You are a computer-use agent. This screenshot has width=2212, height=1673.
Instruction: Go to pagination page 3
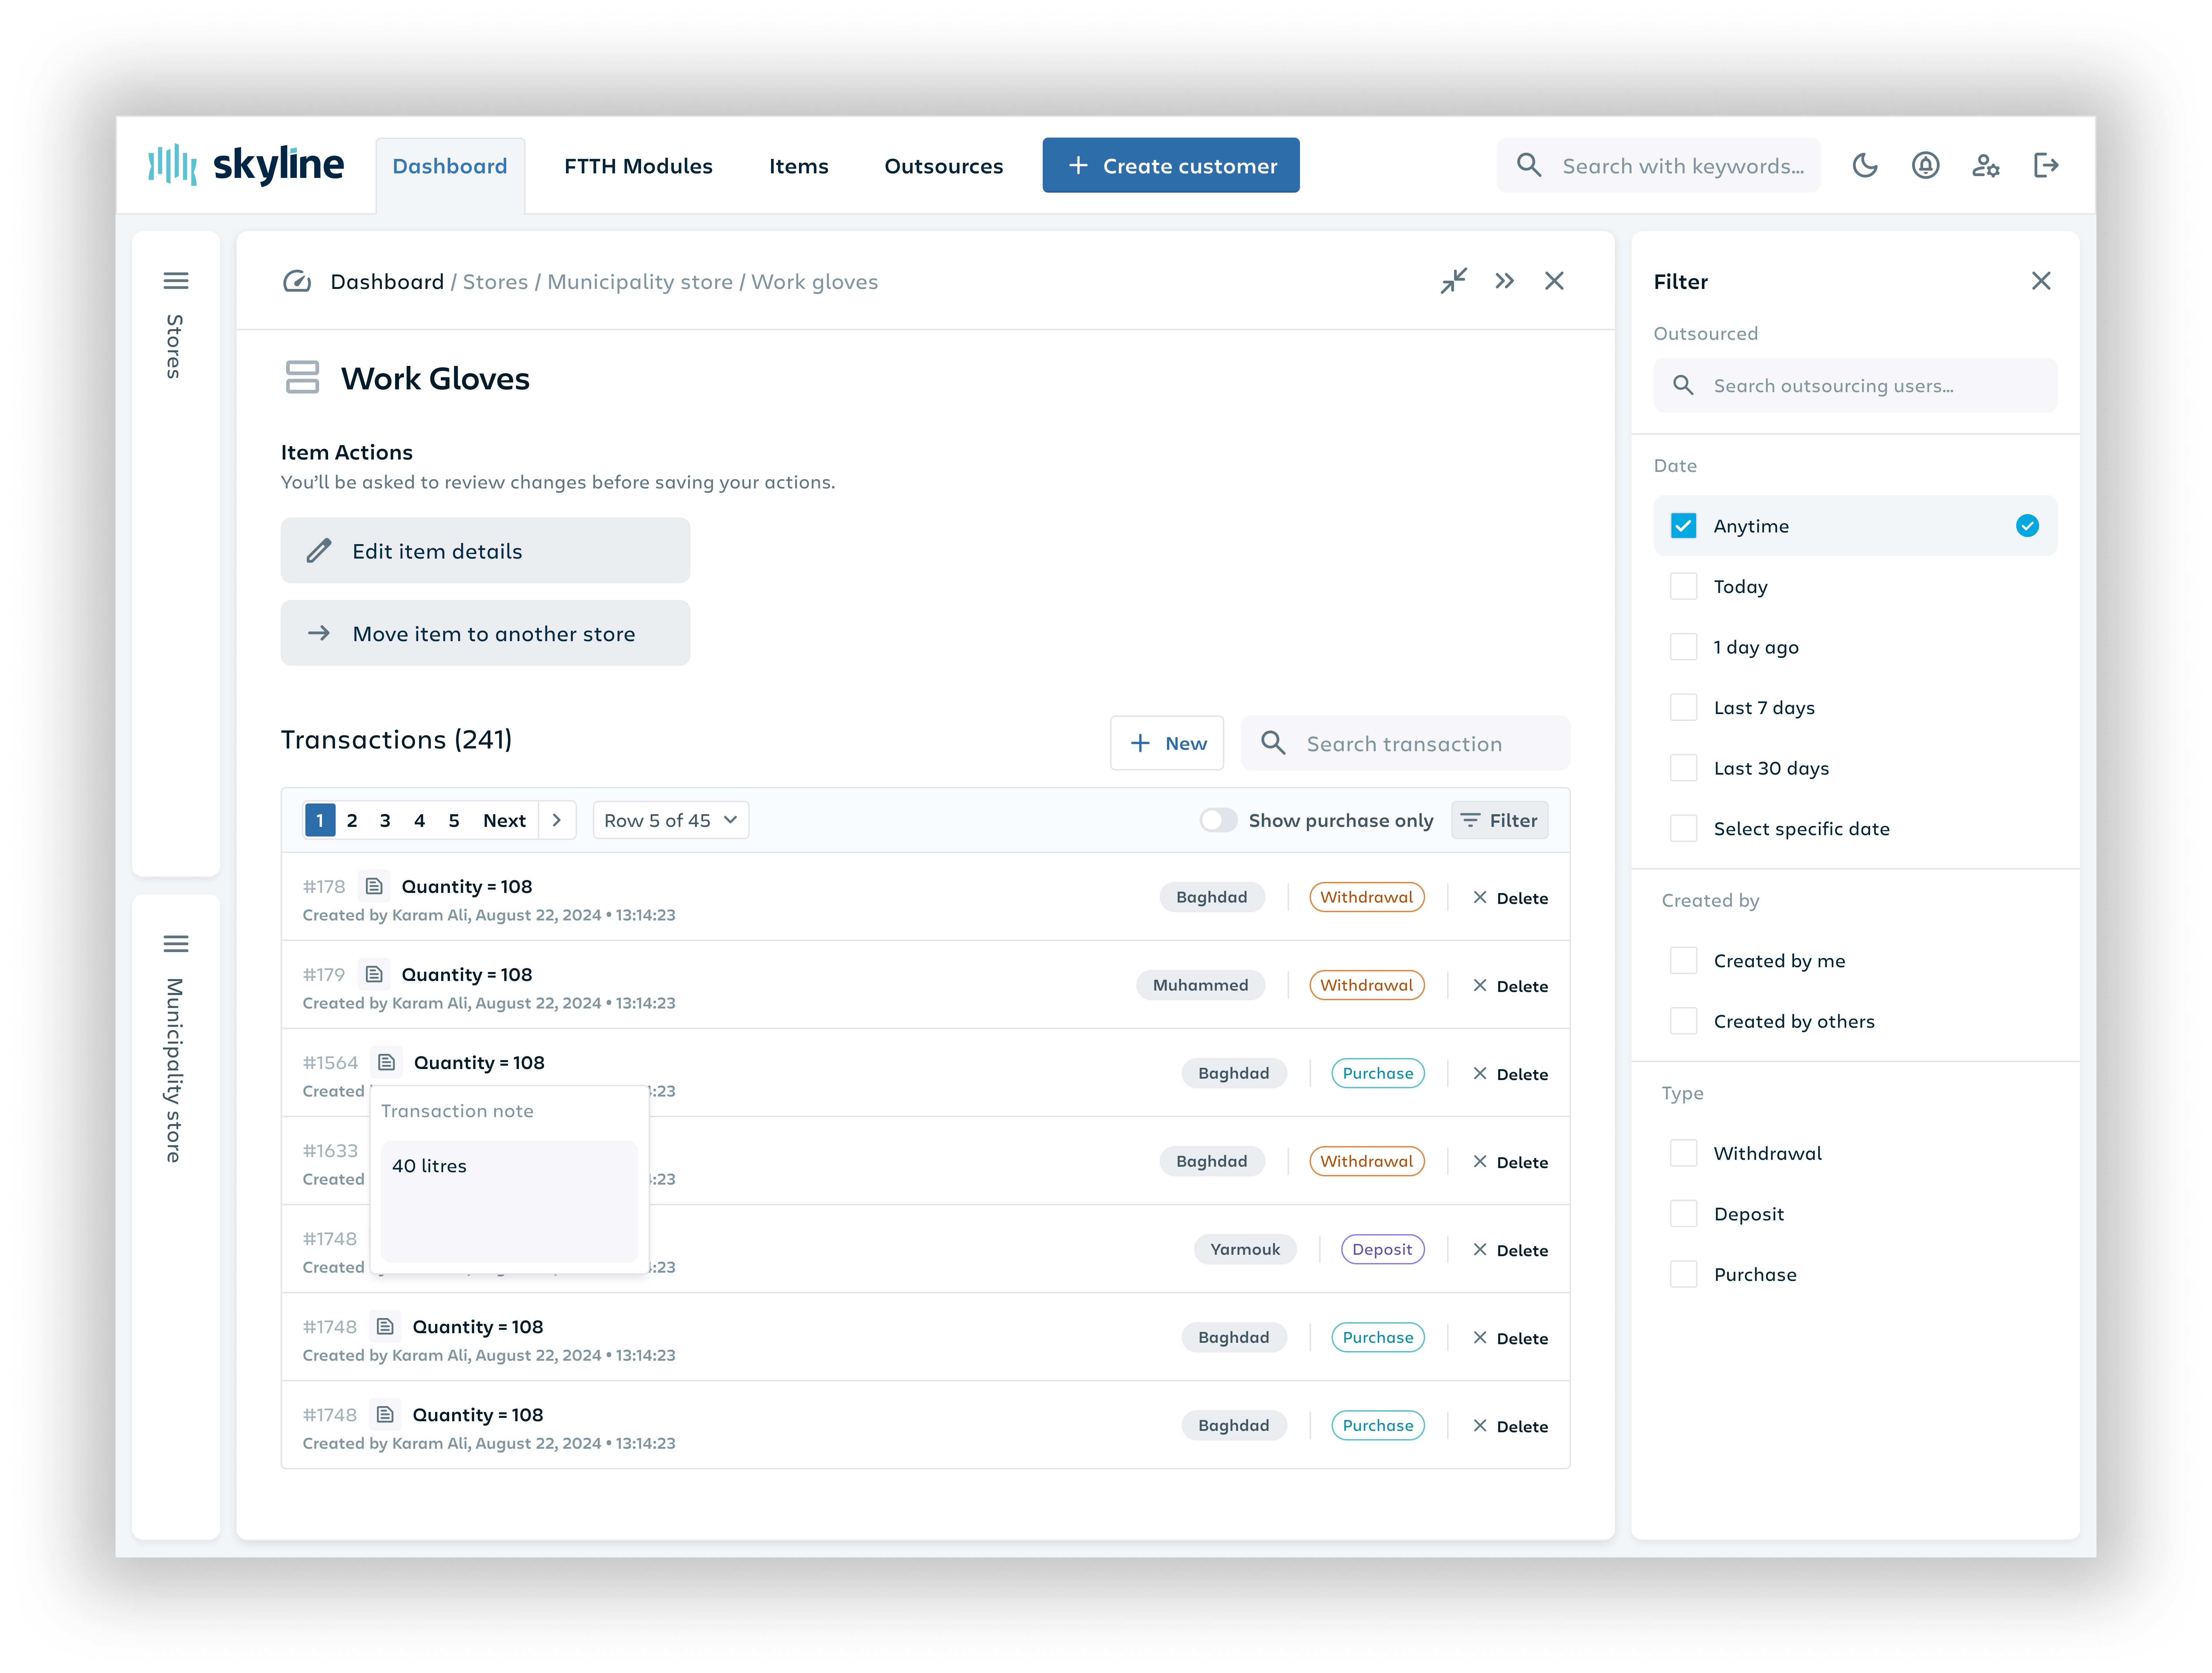385,820
